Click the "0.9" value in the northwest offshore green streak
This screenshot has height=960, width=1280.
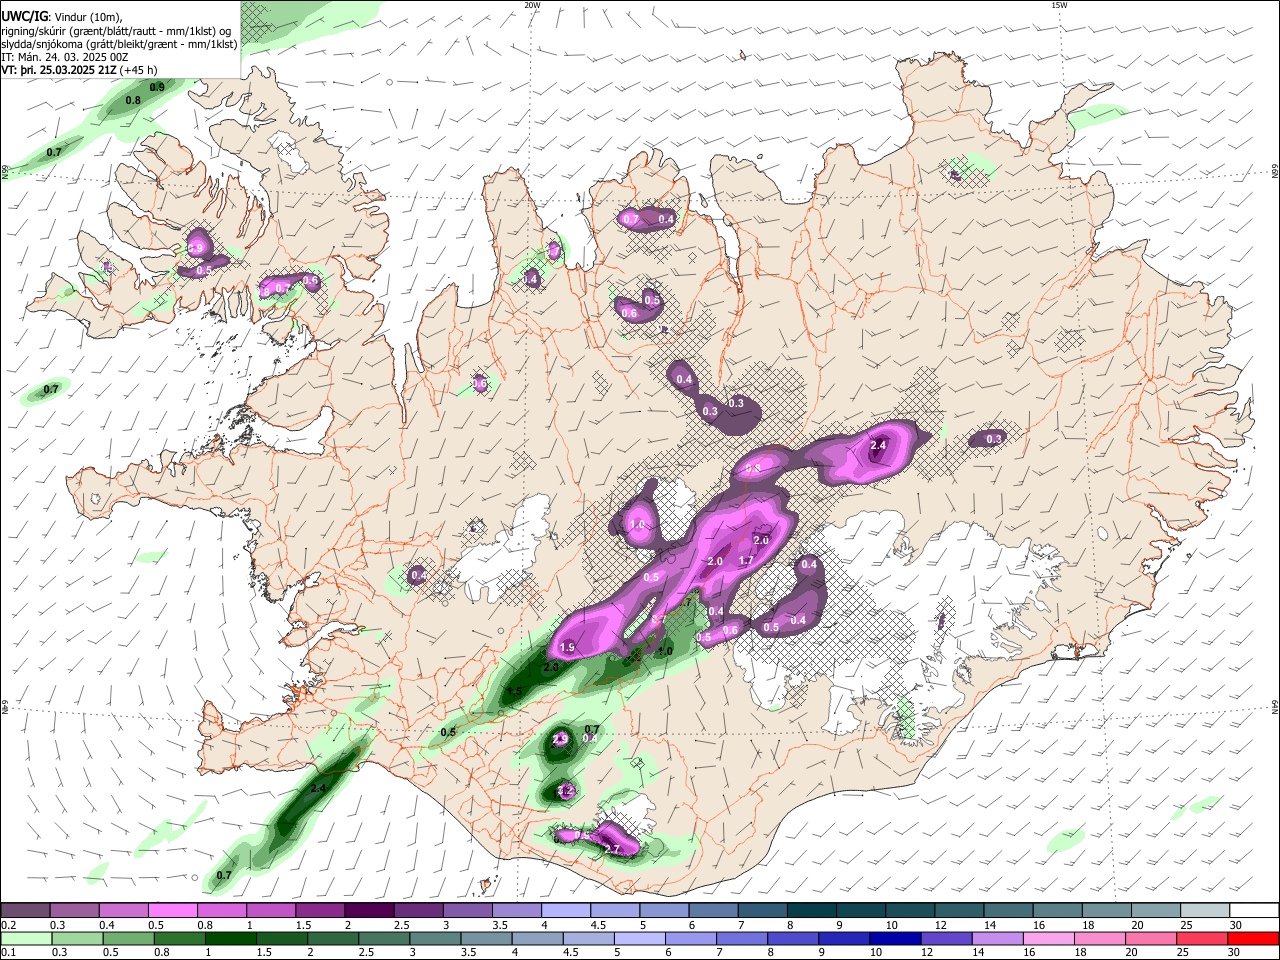click(x=157, y=88)
